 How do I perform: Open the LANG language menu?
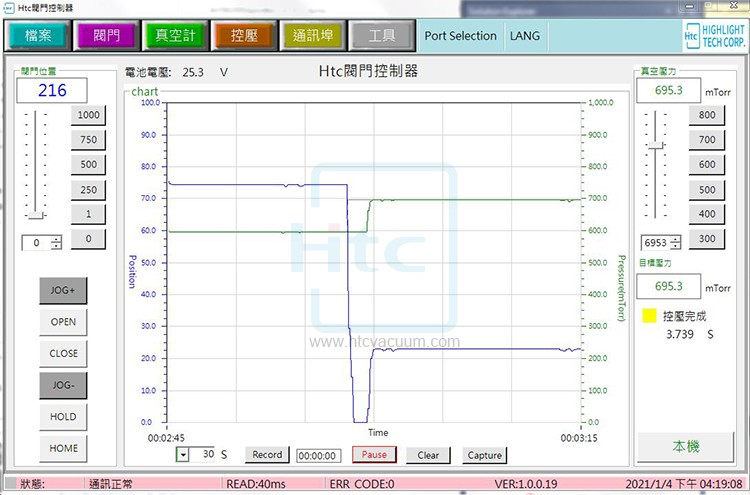coord(525,36)
